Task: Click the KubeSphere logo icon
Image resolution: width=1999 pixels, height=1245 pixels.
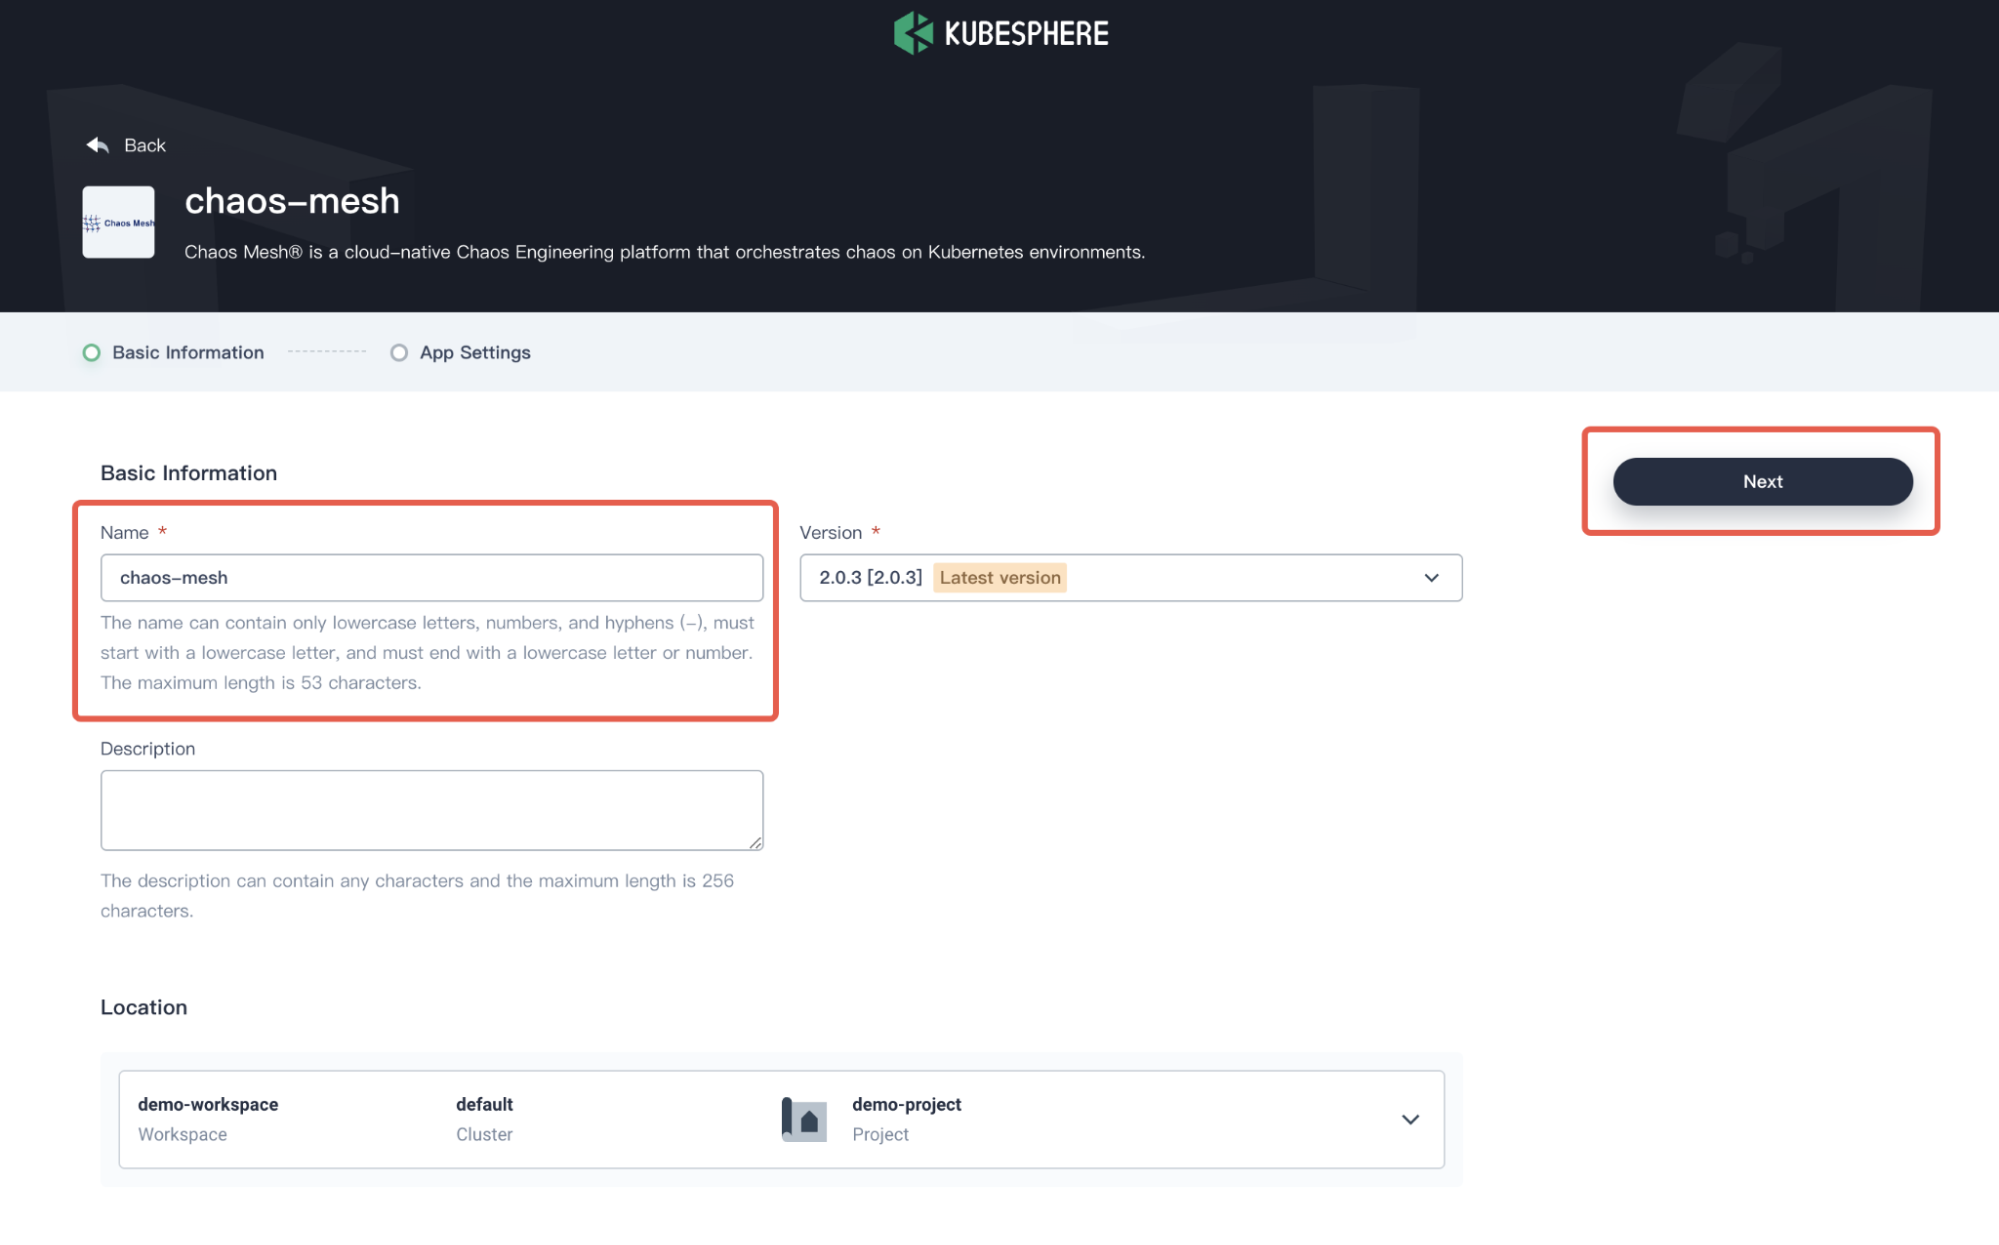Action: pos(912,33)
